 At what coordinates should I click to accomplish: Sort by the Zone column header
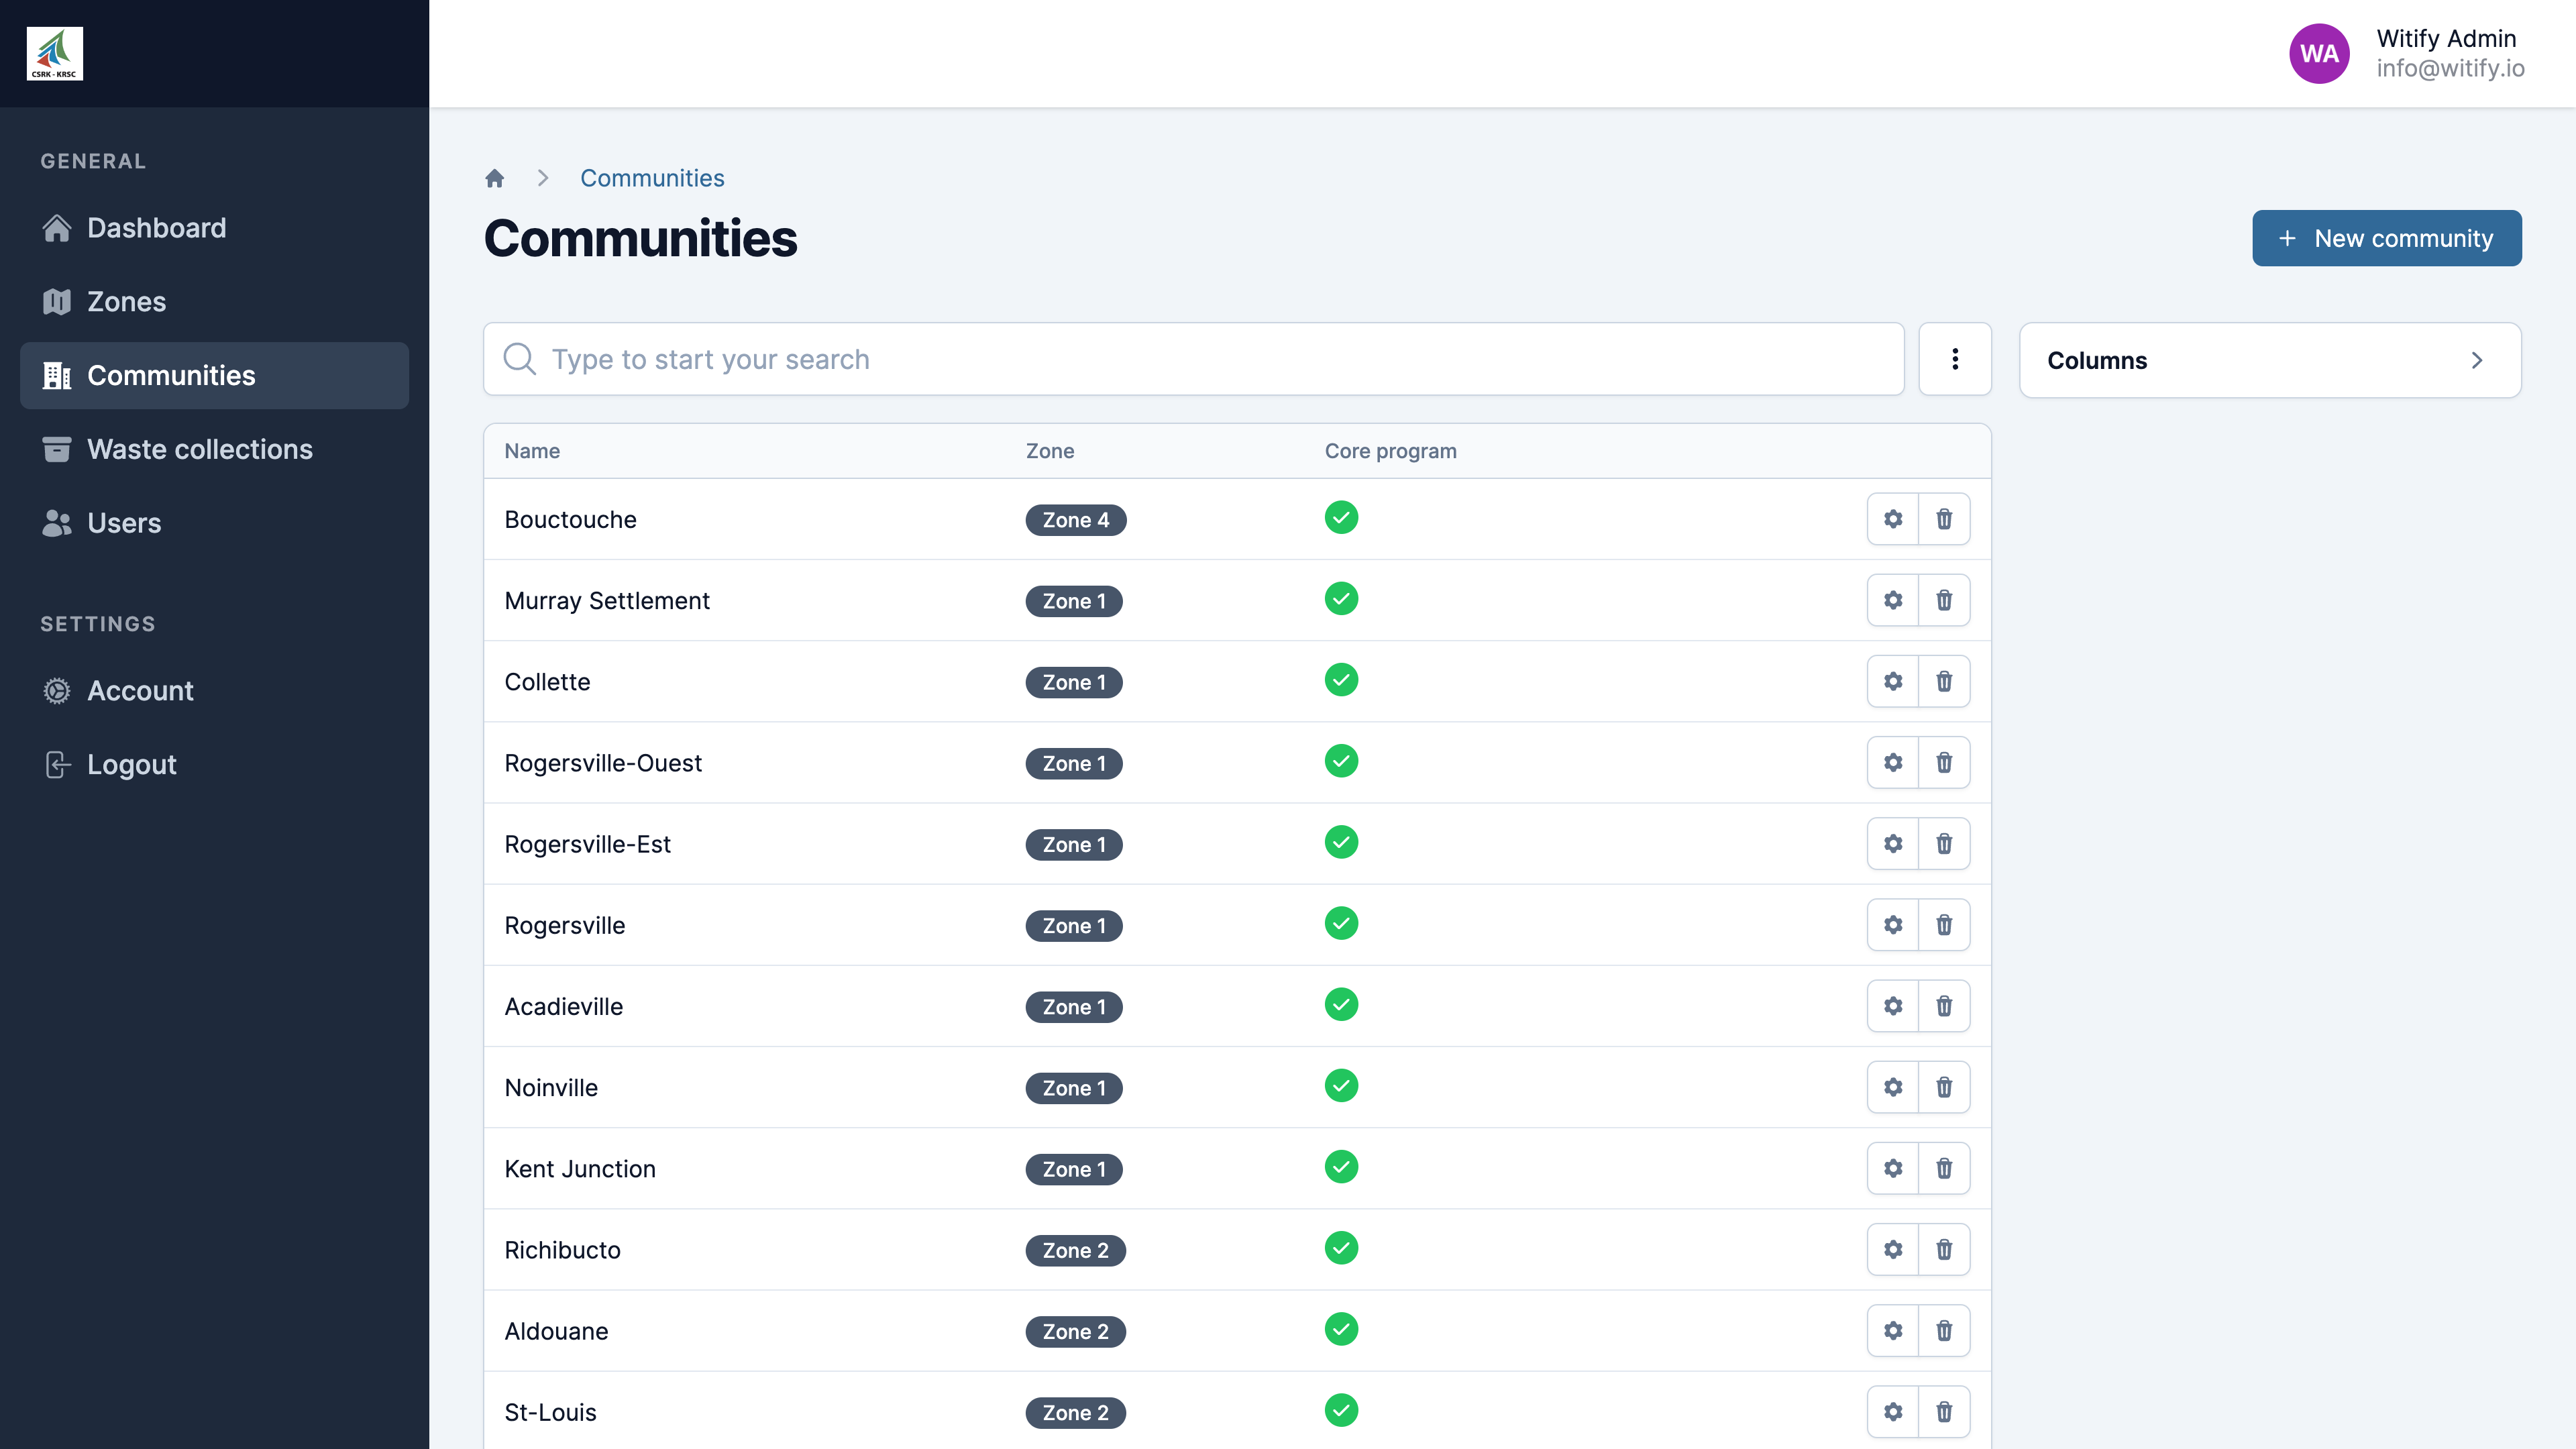pos(1049,451)
